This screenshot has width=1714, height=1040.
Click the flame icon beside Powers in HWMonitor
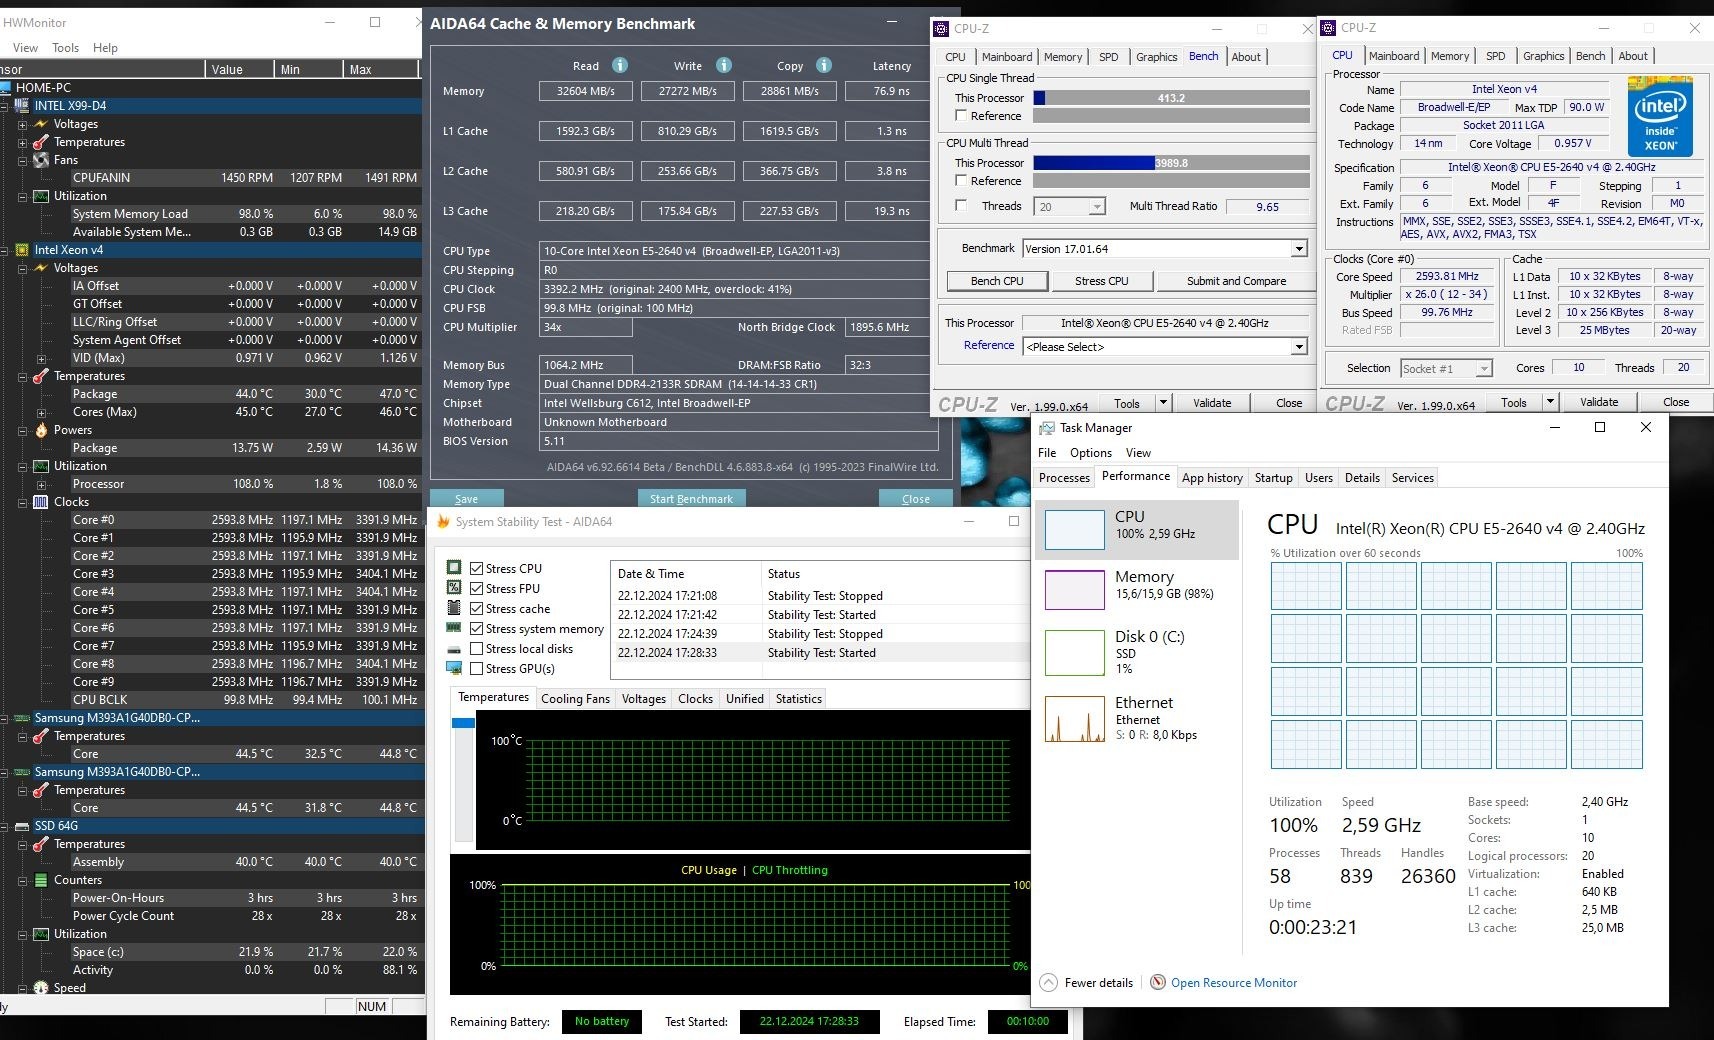(x=41, y=430)
